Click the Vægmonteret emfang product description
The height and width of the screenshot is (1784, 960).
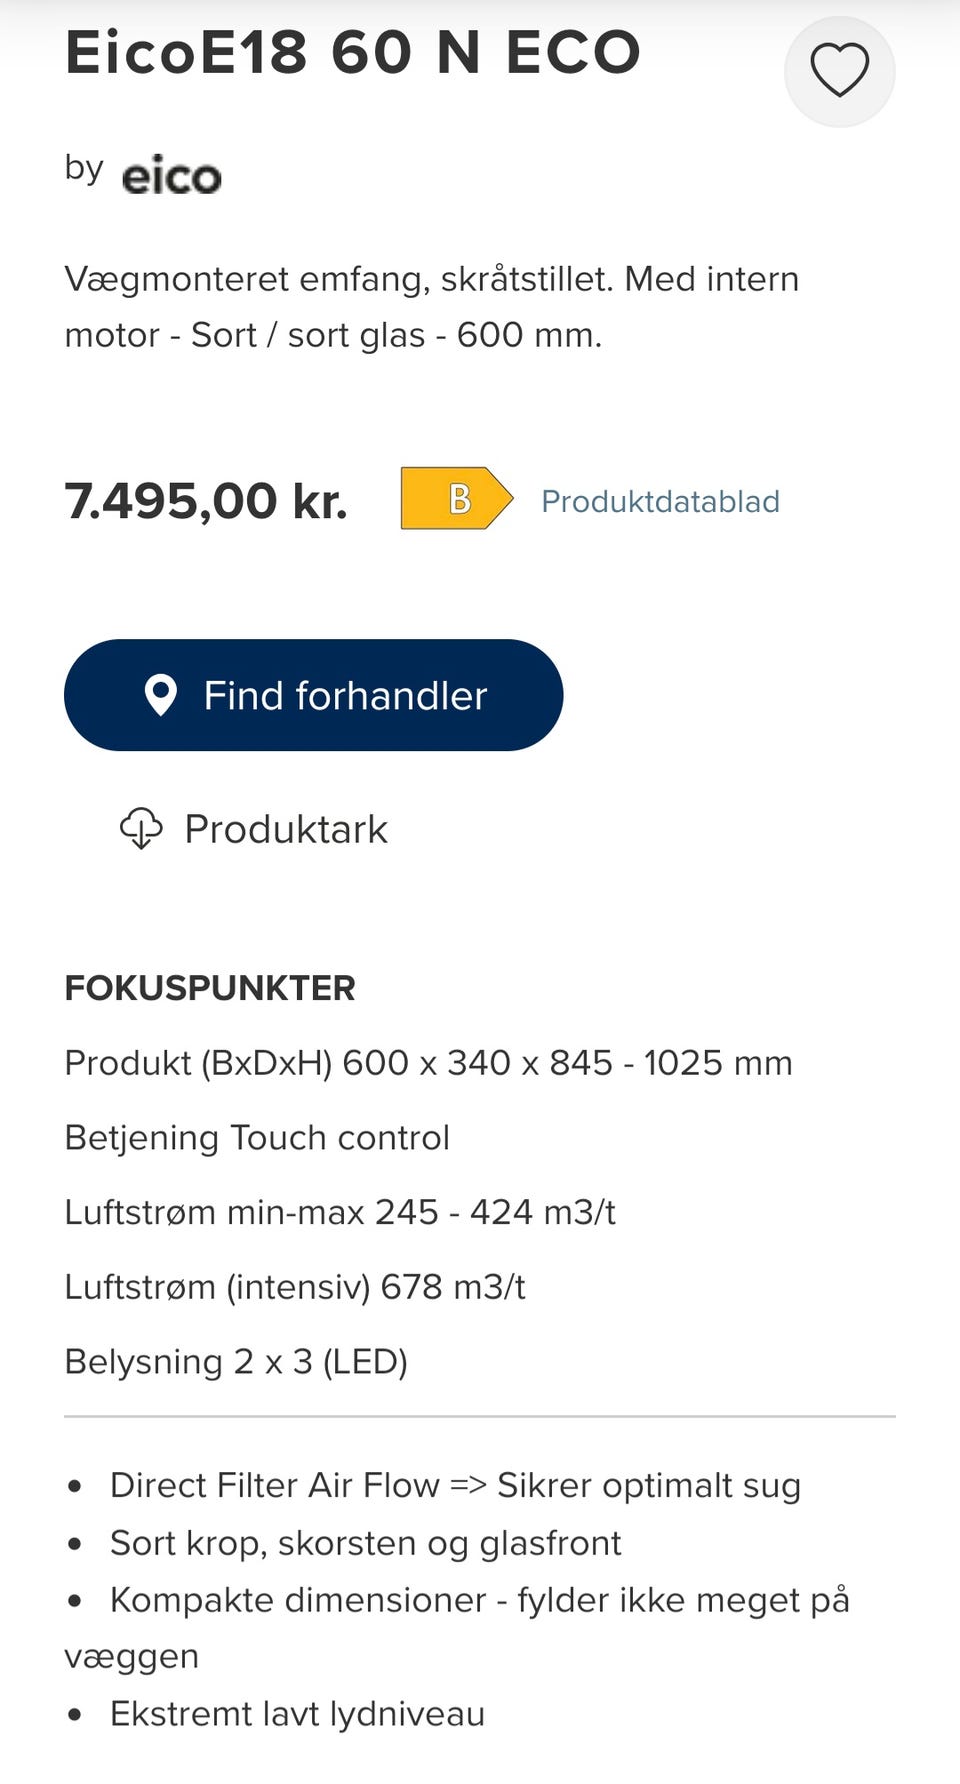coord(432,306)
